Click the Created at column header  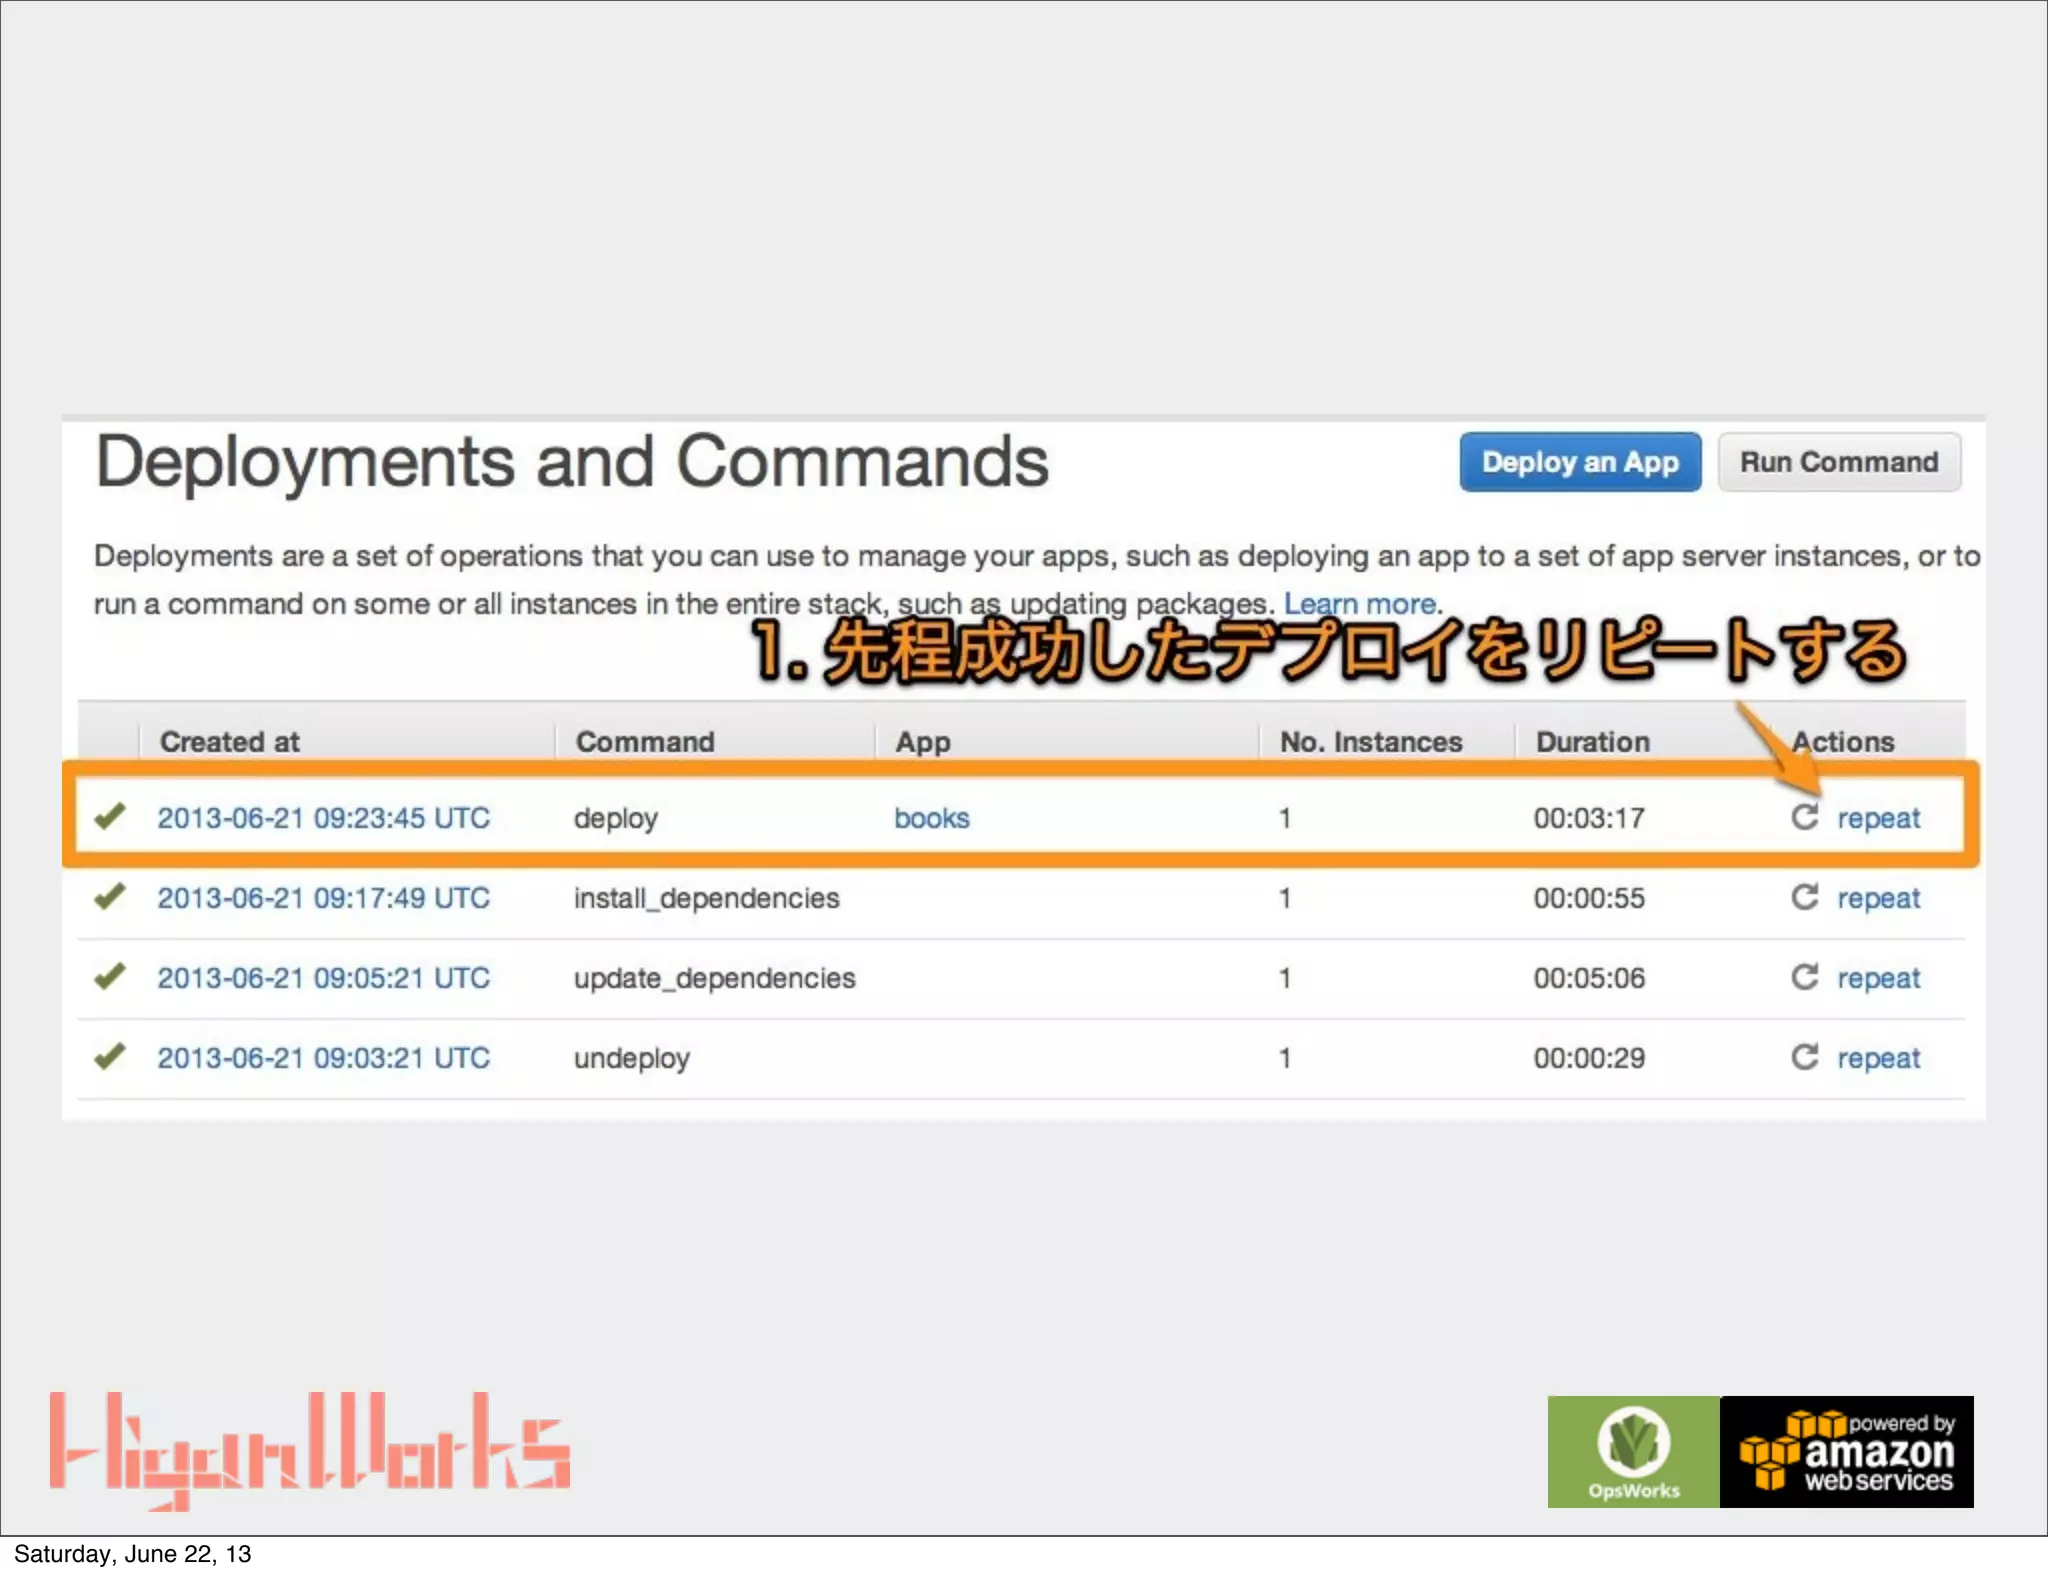coord(230,742)
